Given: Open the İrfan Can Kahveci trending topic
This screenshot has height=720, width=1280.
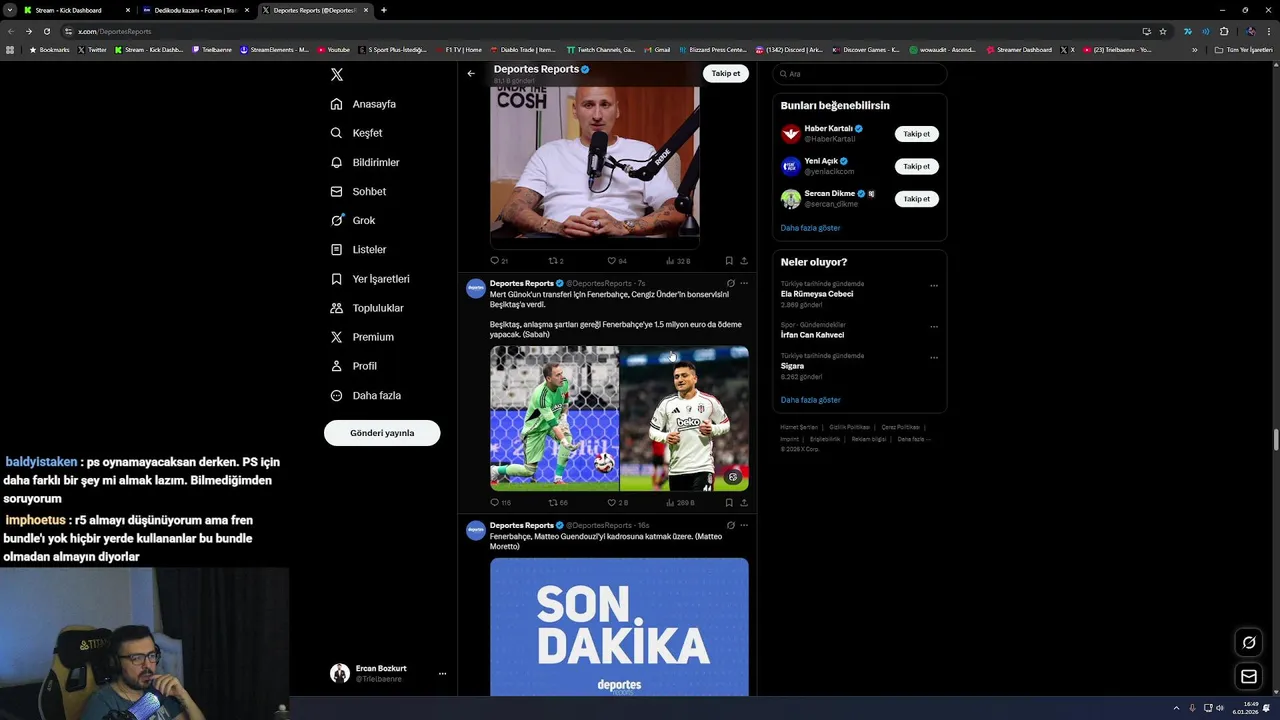Looking at the screenshot, I should tap(812, 335).
